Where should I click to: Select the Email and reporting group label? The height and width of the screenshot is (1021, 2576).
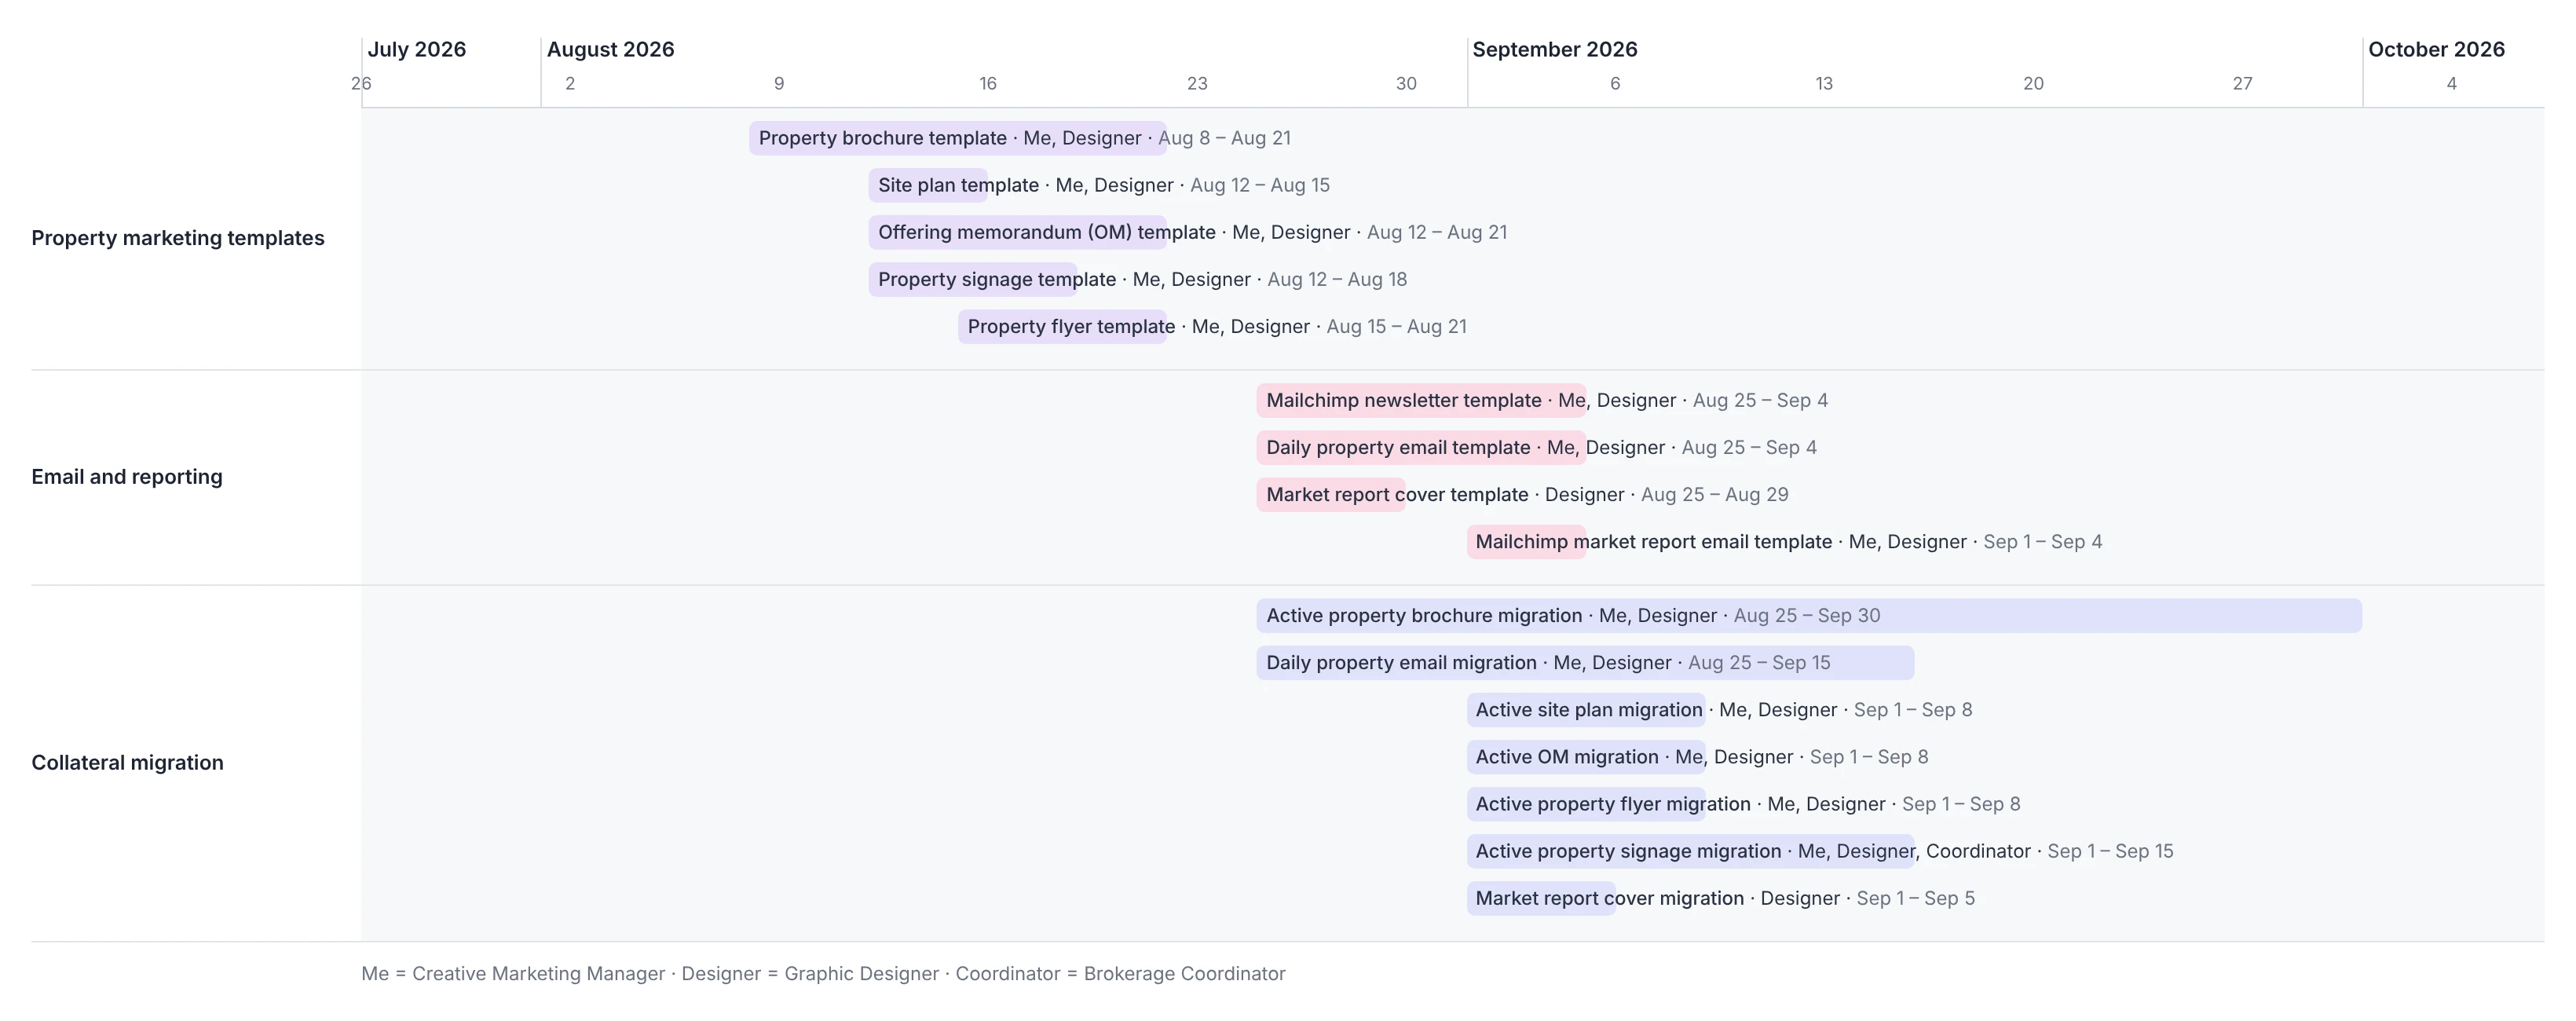point(127,476)
